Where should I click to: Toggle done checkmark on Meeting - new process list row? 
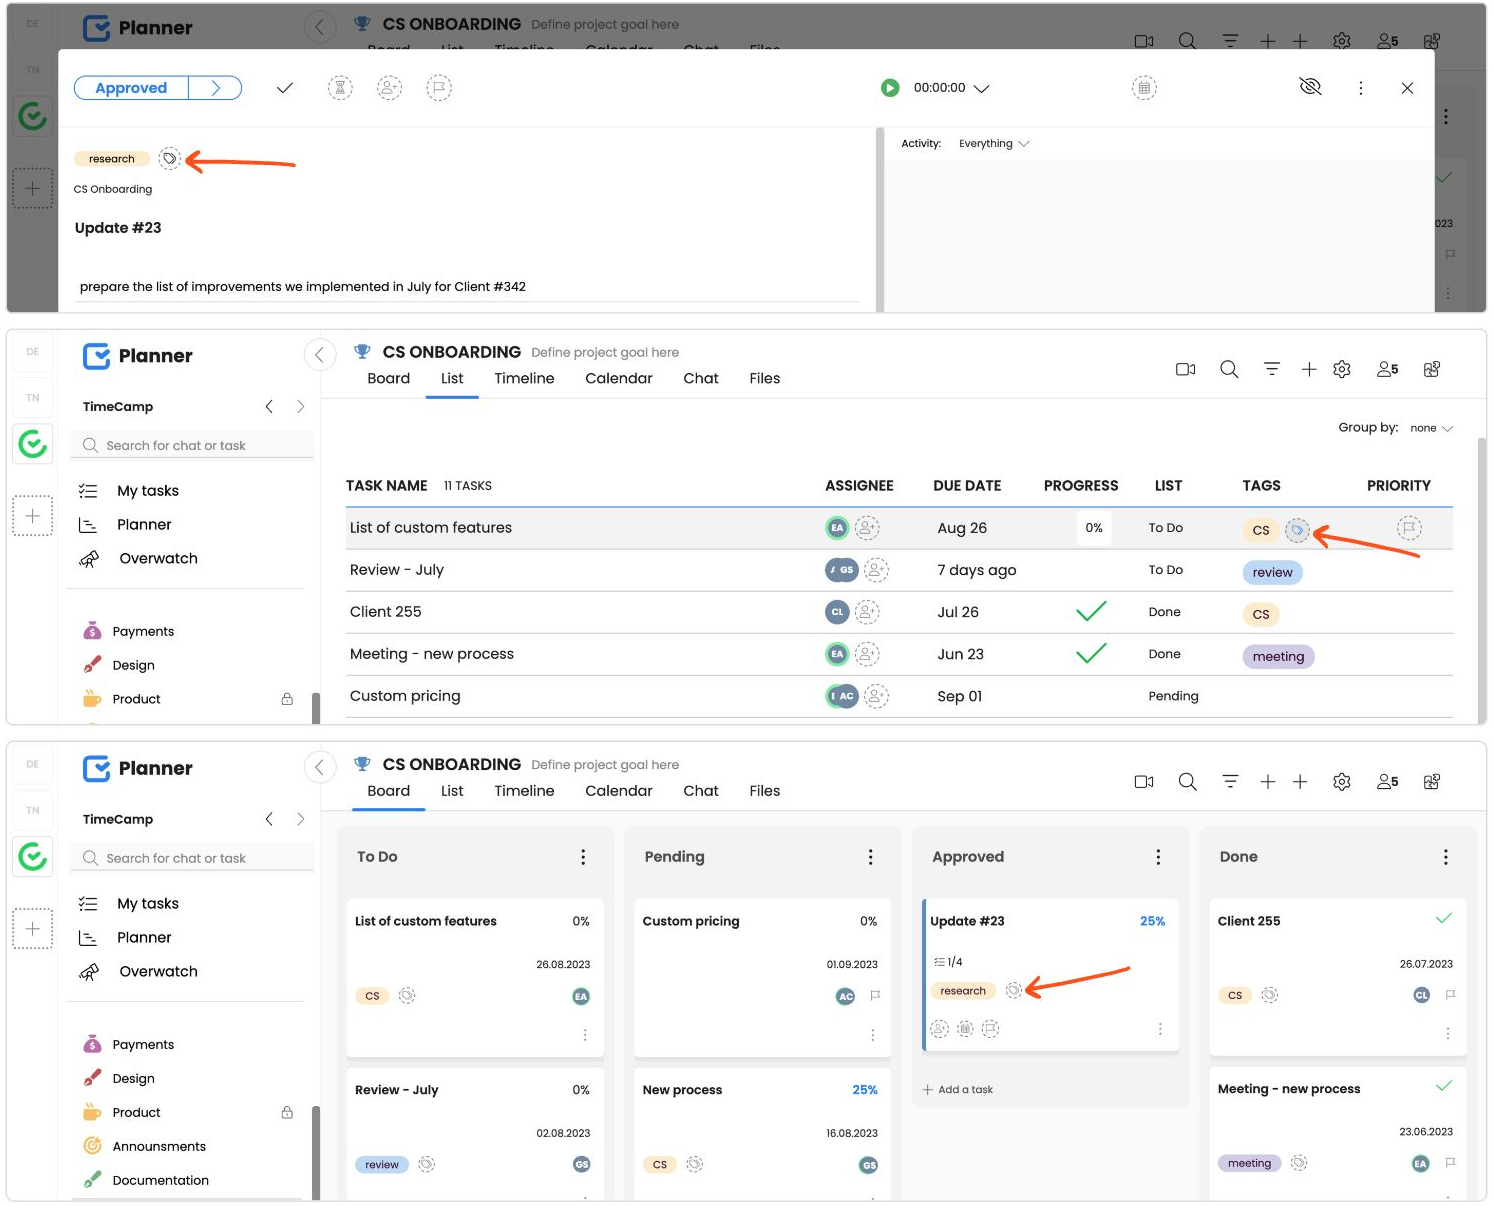tap(1091, 653)
